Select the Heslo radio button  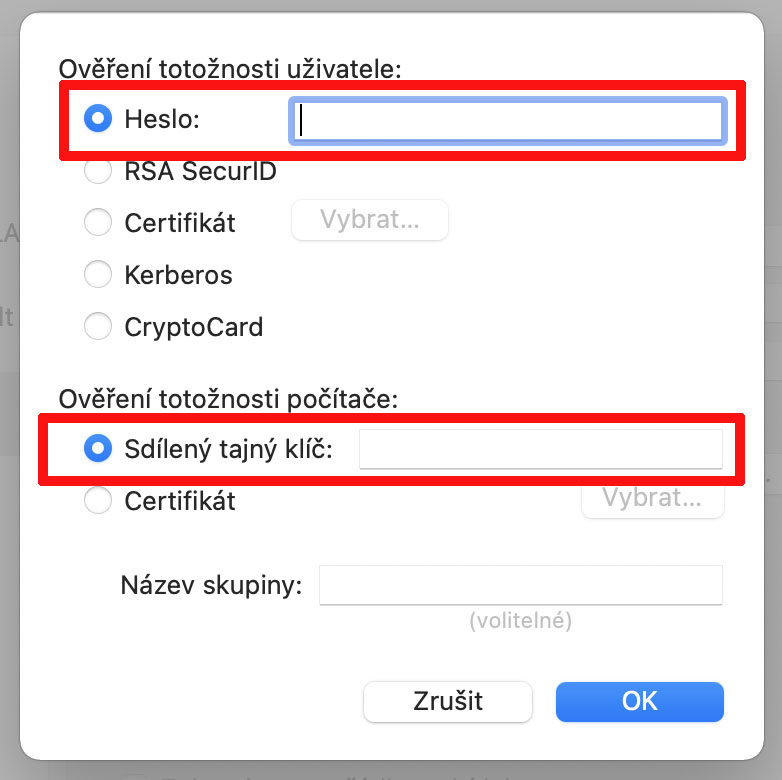point(98,119)
